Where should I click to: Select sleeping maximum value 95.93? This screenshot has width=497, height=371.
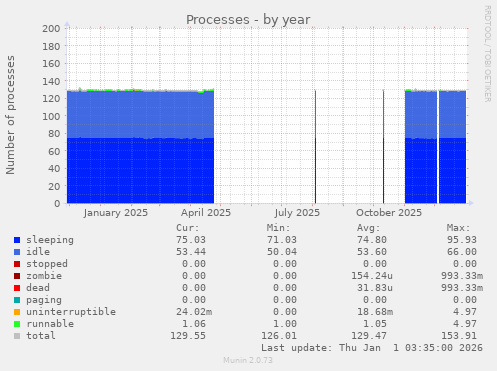pyautogui.click(x=462, y=240)
